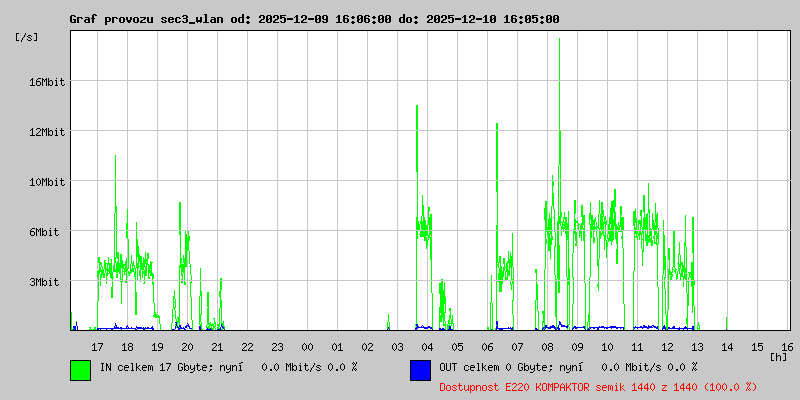Image resolution: width=800 pixels, height=400 pixels.
Task: Click hour label '08' on time axis
Action: 547,347
